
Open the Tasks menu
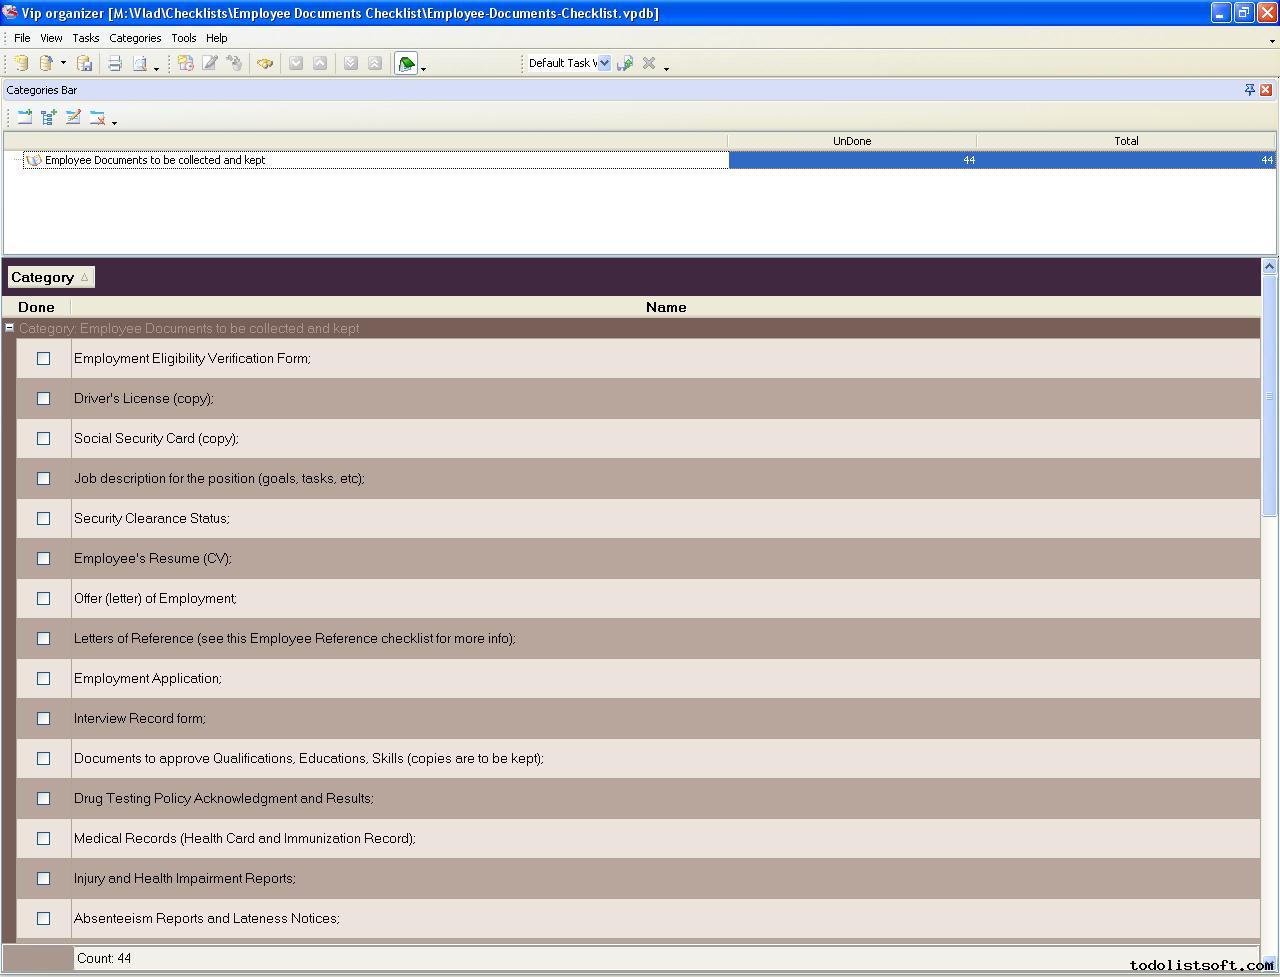[85, 38]
